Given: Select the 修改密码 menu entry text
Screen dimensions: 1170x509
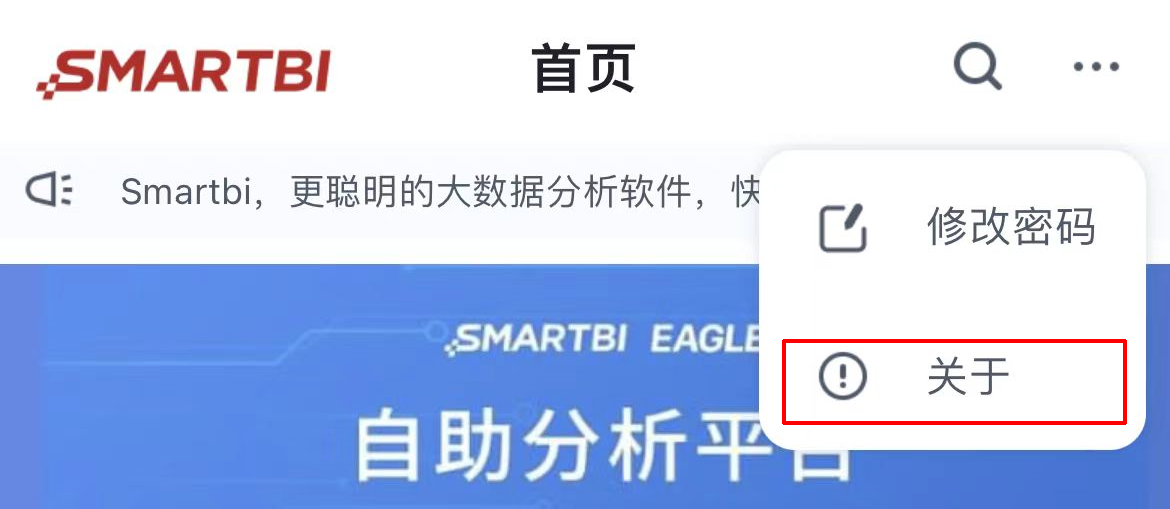Looking at the screenshot, I should pos(1011,226).
